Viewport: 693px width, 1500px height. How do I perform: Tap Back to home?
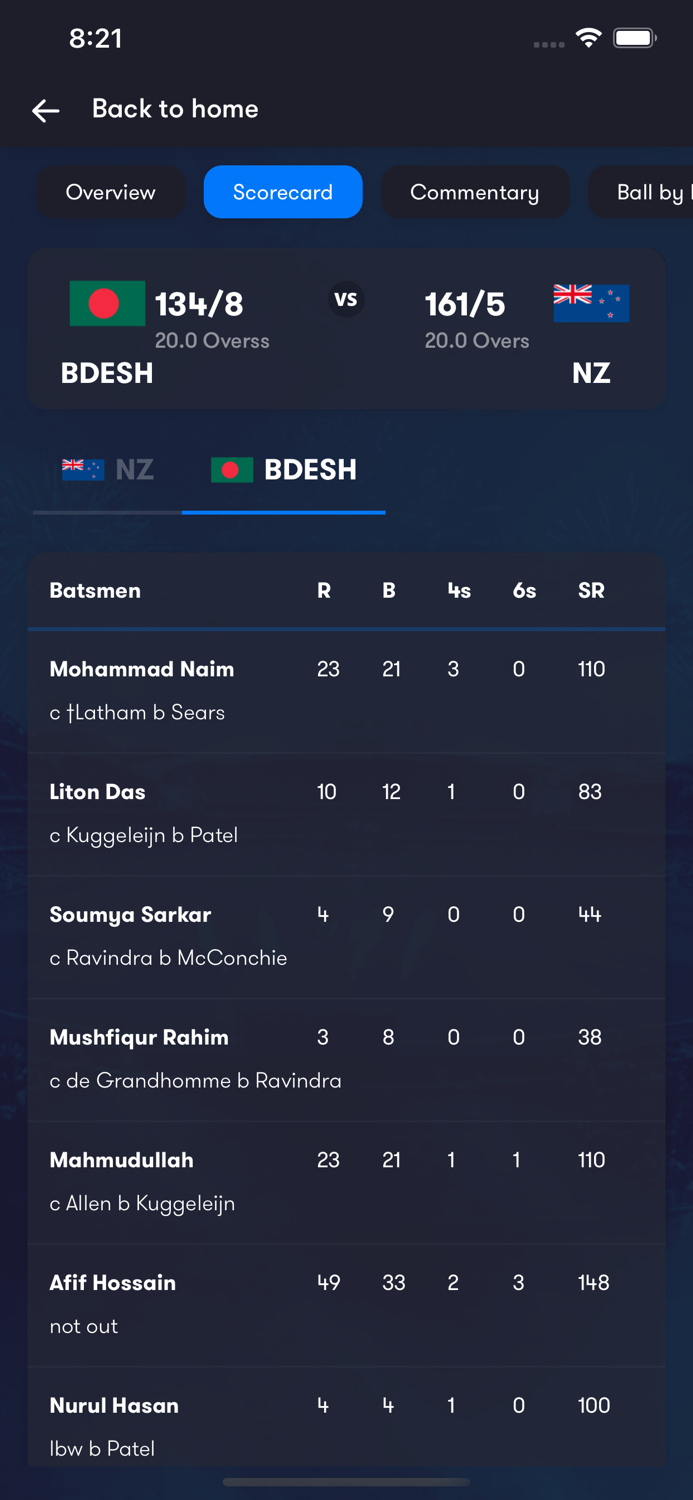[175, 110]
